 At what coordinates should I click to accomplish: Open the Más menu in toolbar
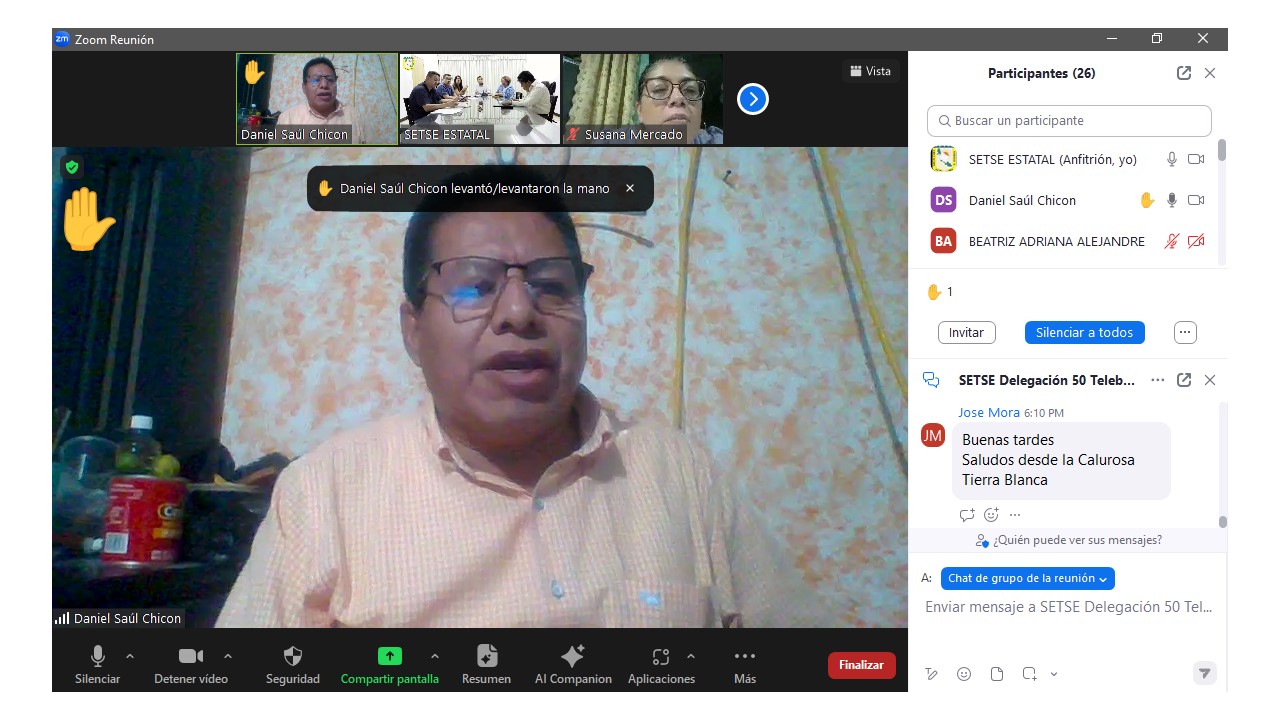click(744, 657)
